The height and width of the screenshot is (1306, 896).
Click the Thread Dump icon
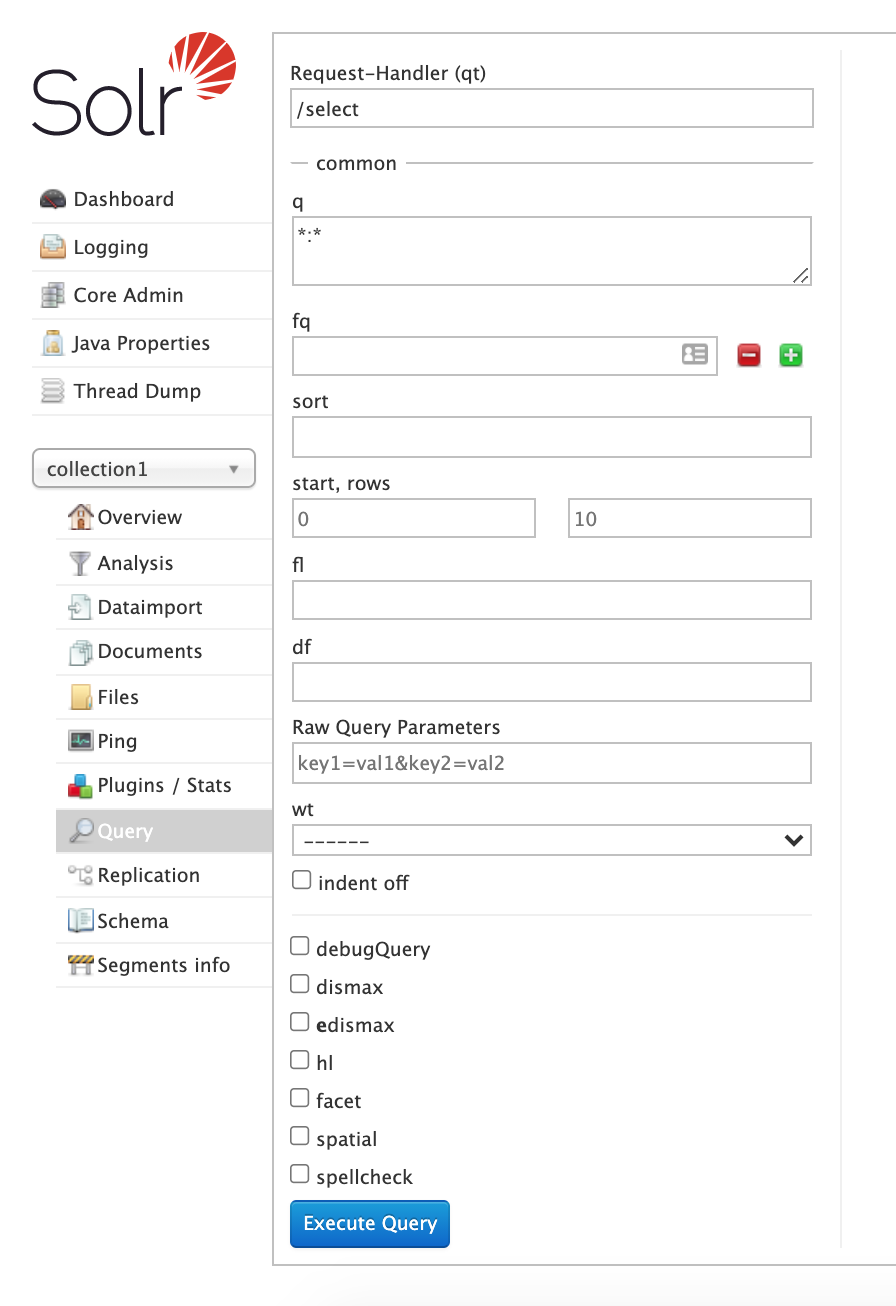[53, 391]
